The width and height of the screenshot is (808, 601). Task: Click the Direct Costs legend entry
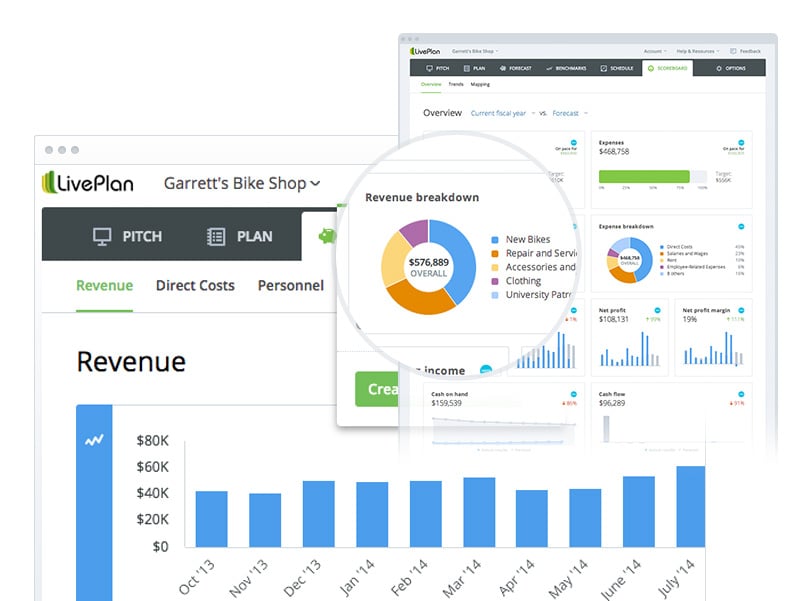coord(679,247)
